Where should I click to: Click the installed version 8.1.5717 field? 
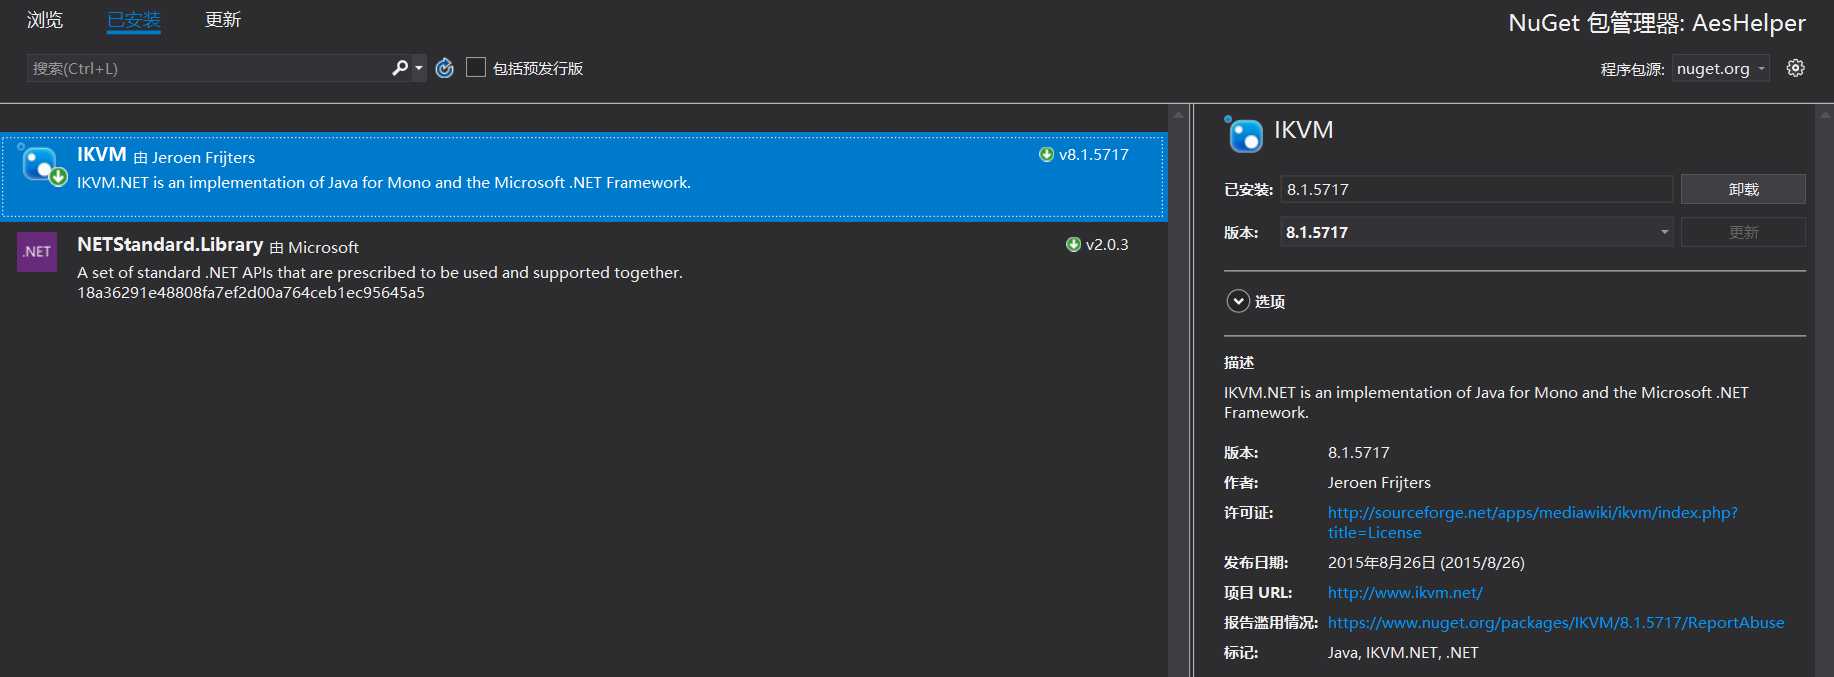[x=1476, y=189]
